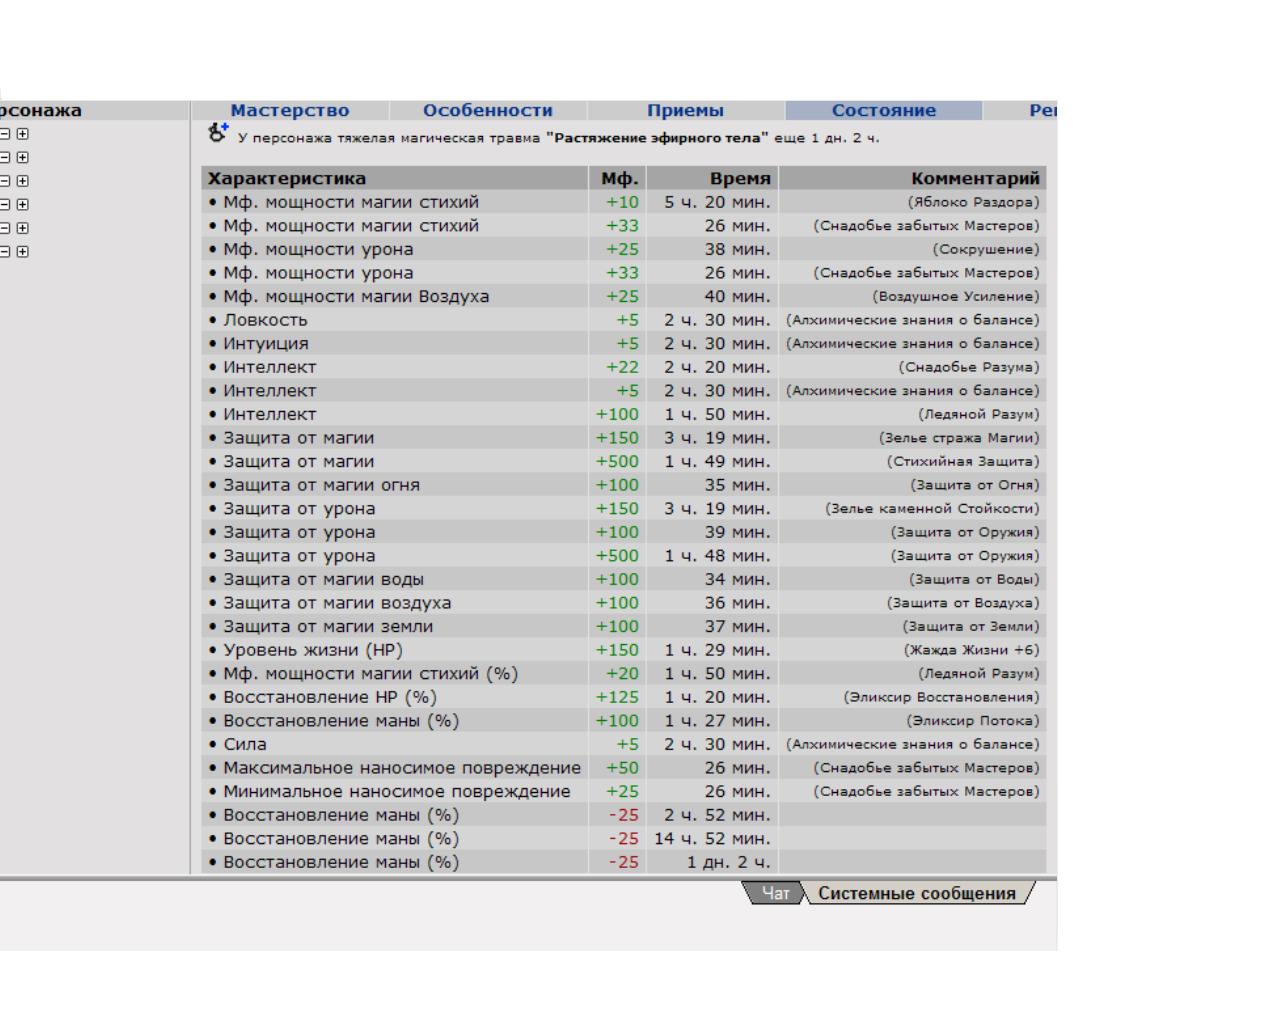The image size is (1280, 1024).
Task: Click the +20 modifier value
Action: point(622,674)
